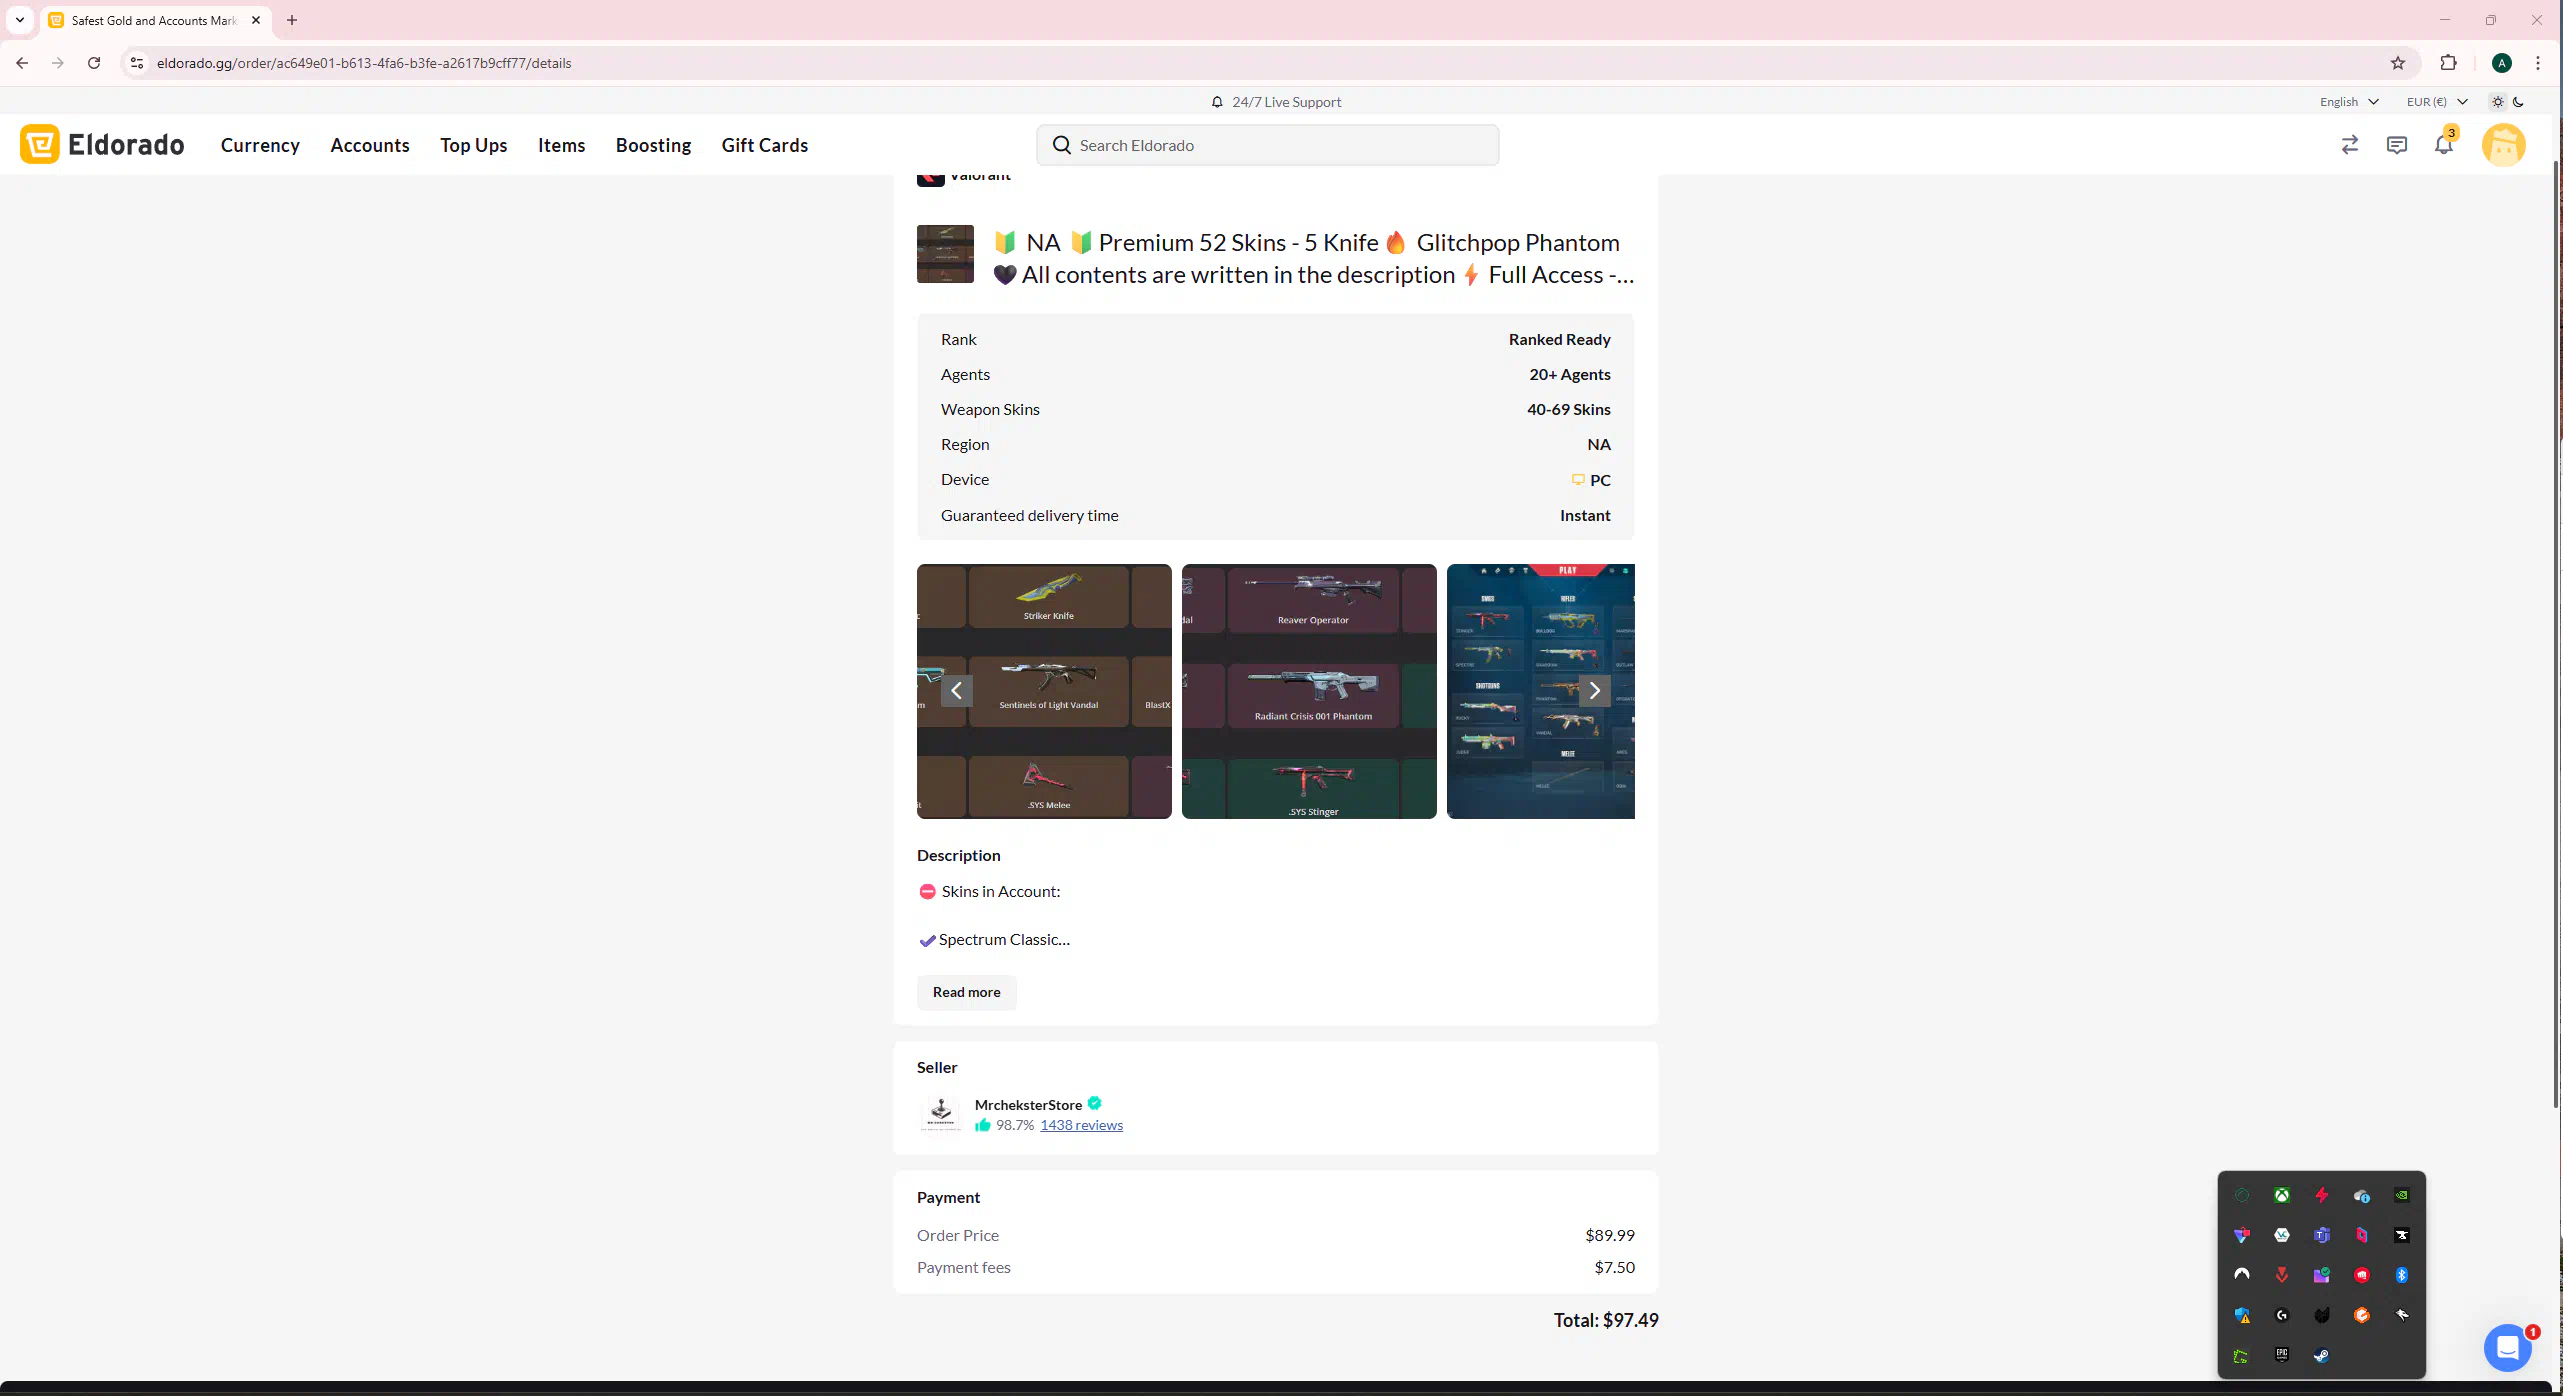Image resolution: width=2563 pixels, height=1396 pixels.
Task: Go back to the previous page
Action: click(22, 63)
